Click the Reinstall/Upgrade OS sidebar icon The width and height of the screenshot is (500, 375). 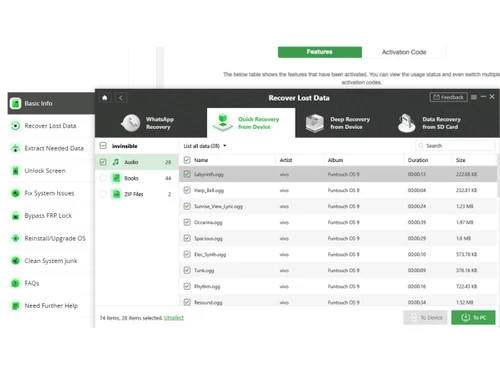15,238
